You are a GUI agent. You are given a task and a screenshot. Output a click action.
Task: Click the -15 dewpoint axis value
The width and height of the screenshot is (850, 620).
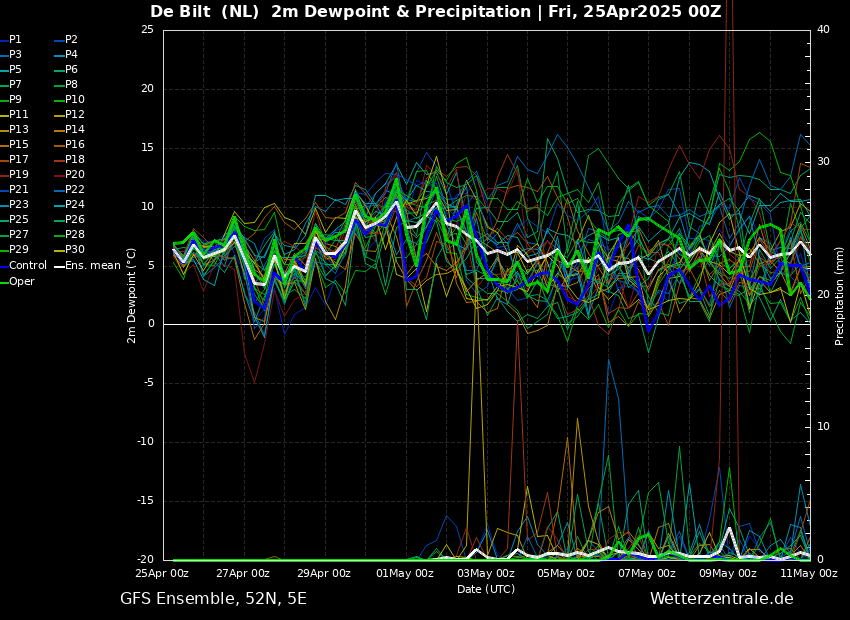(x=145, y=501)
